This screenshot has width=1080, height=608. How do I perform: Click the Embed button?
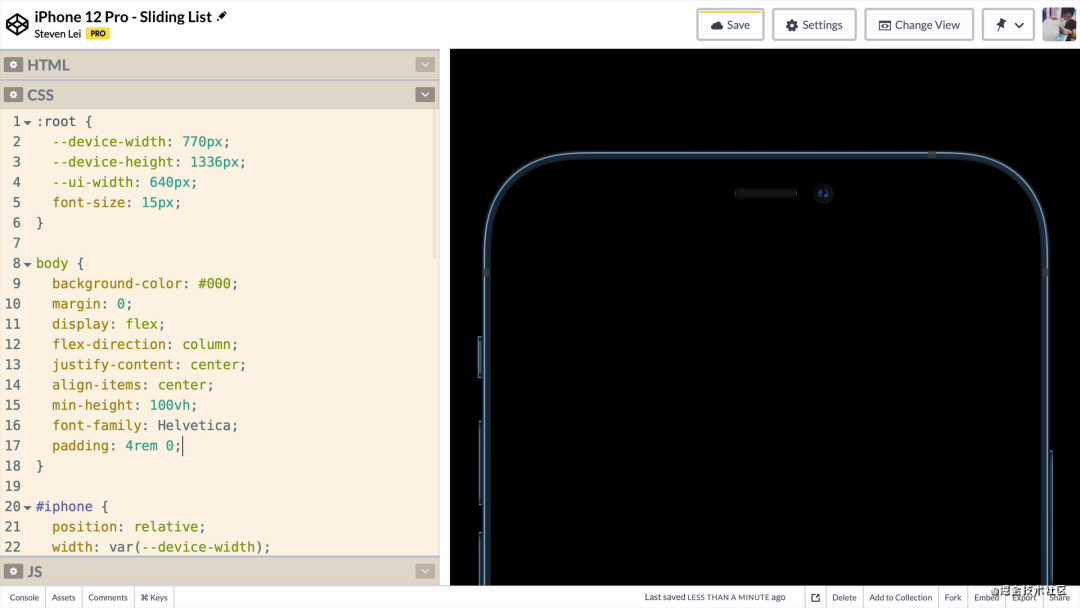986,598
